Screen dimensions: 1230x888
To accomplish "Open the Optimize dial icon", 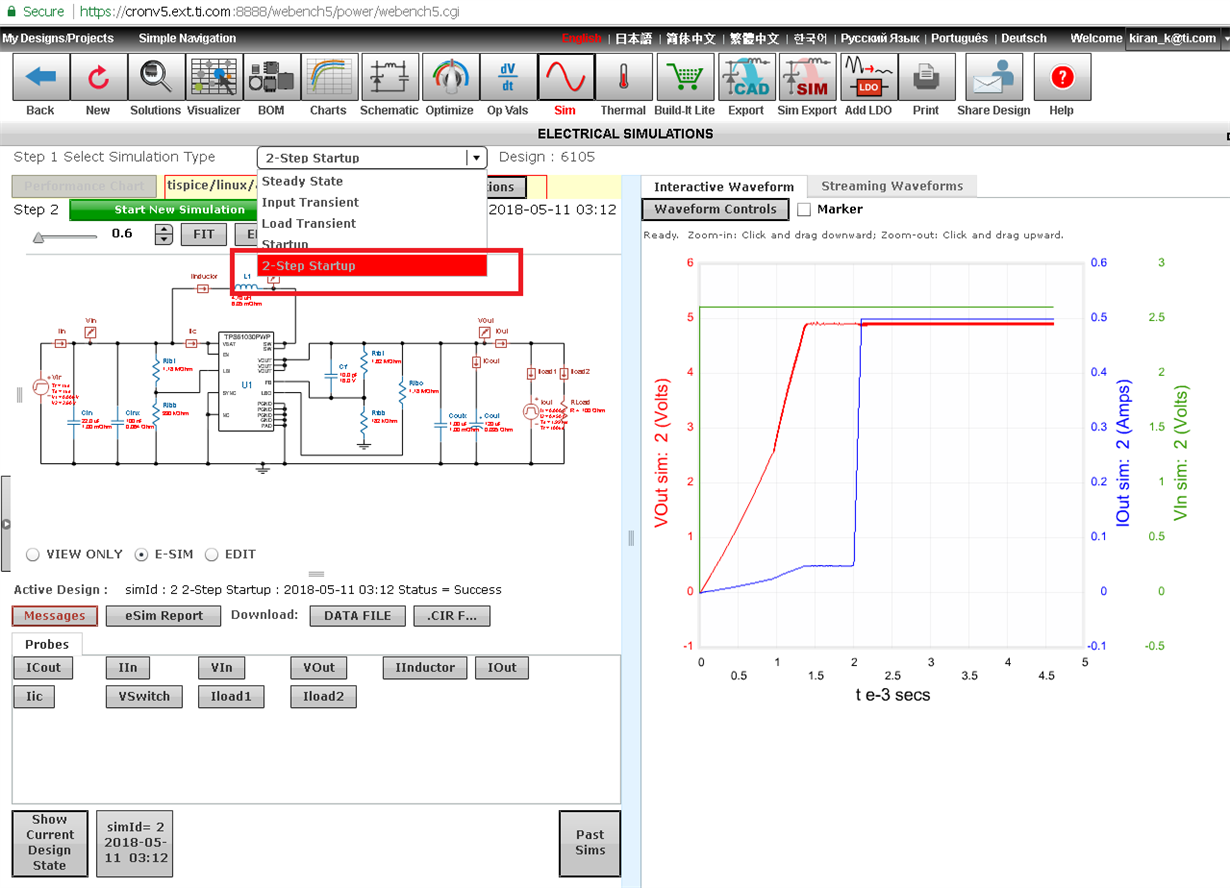I will (449, 78).
